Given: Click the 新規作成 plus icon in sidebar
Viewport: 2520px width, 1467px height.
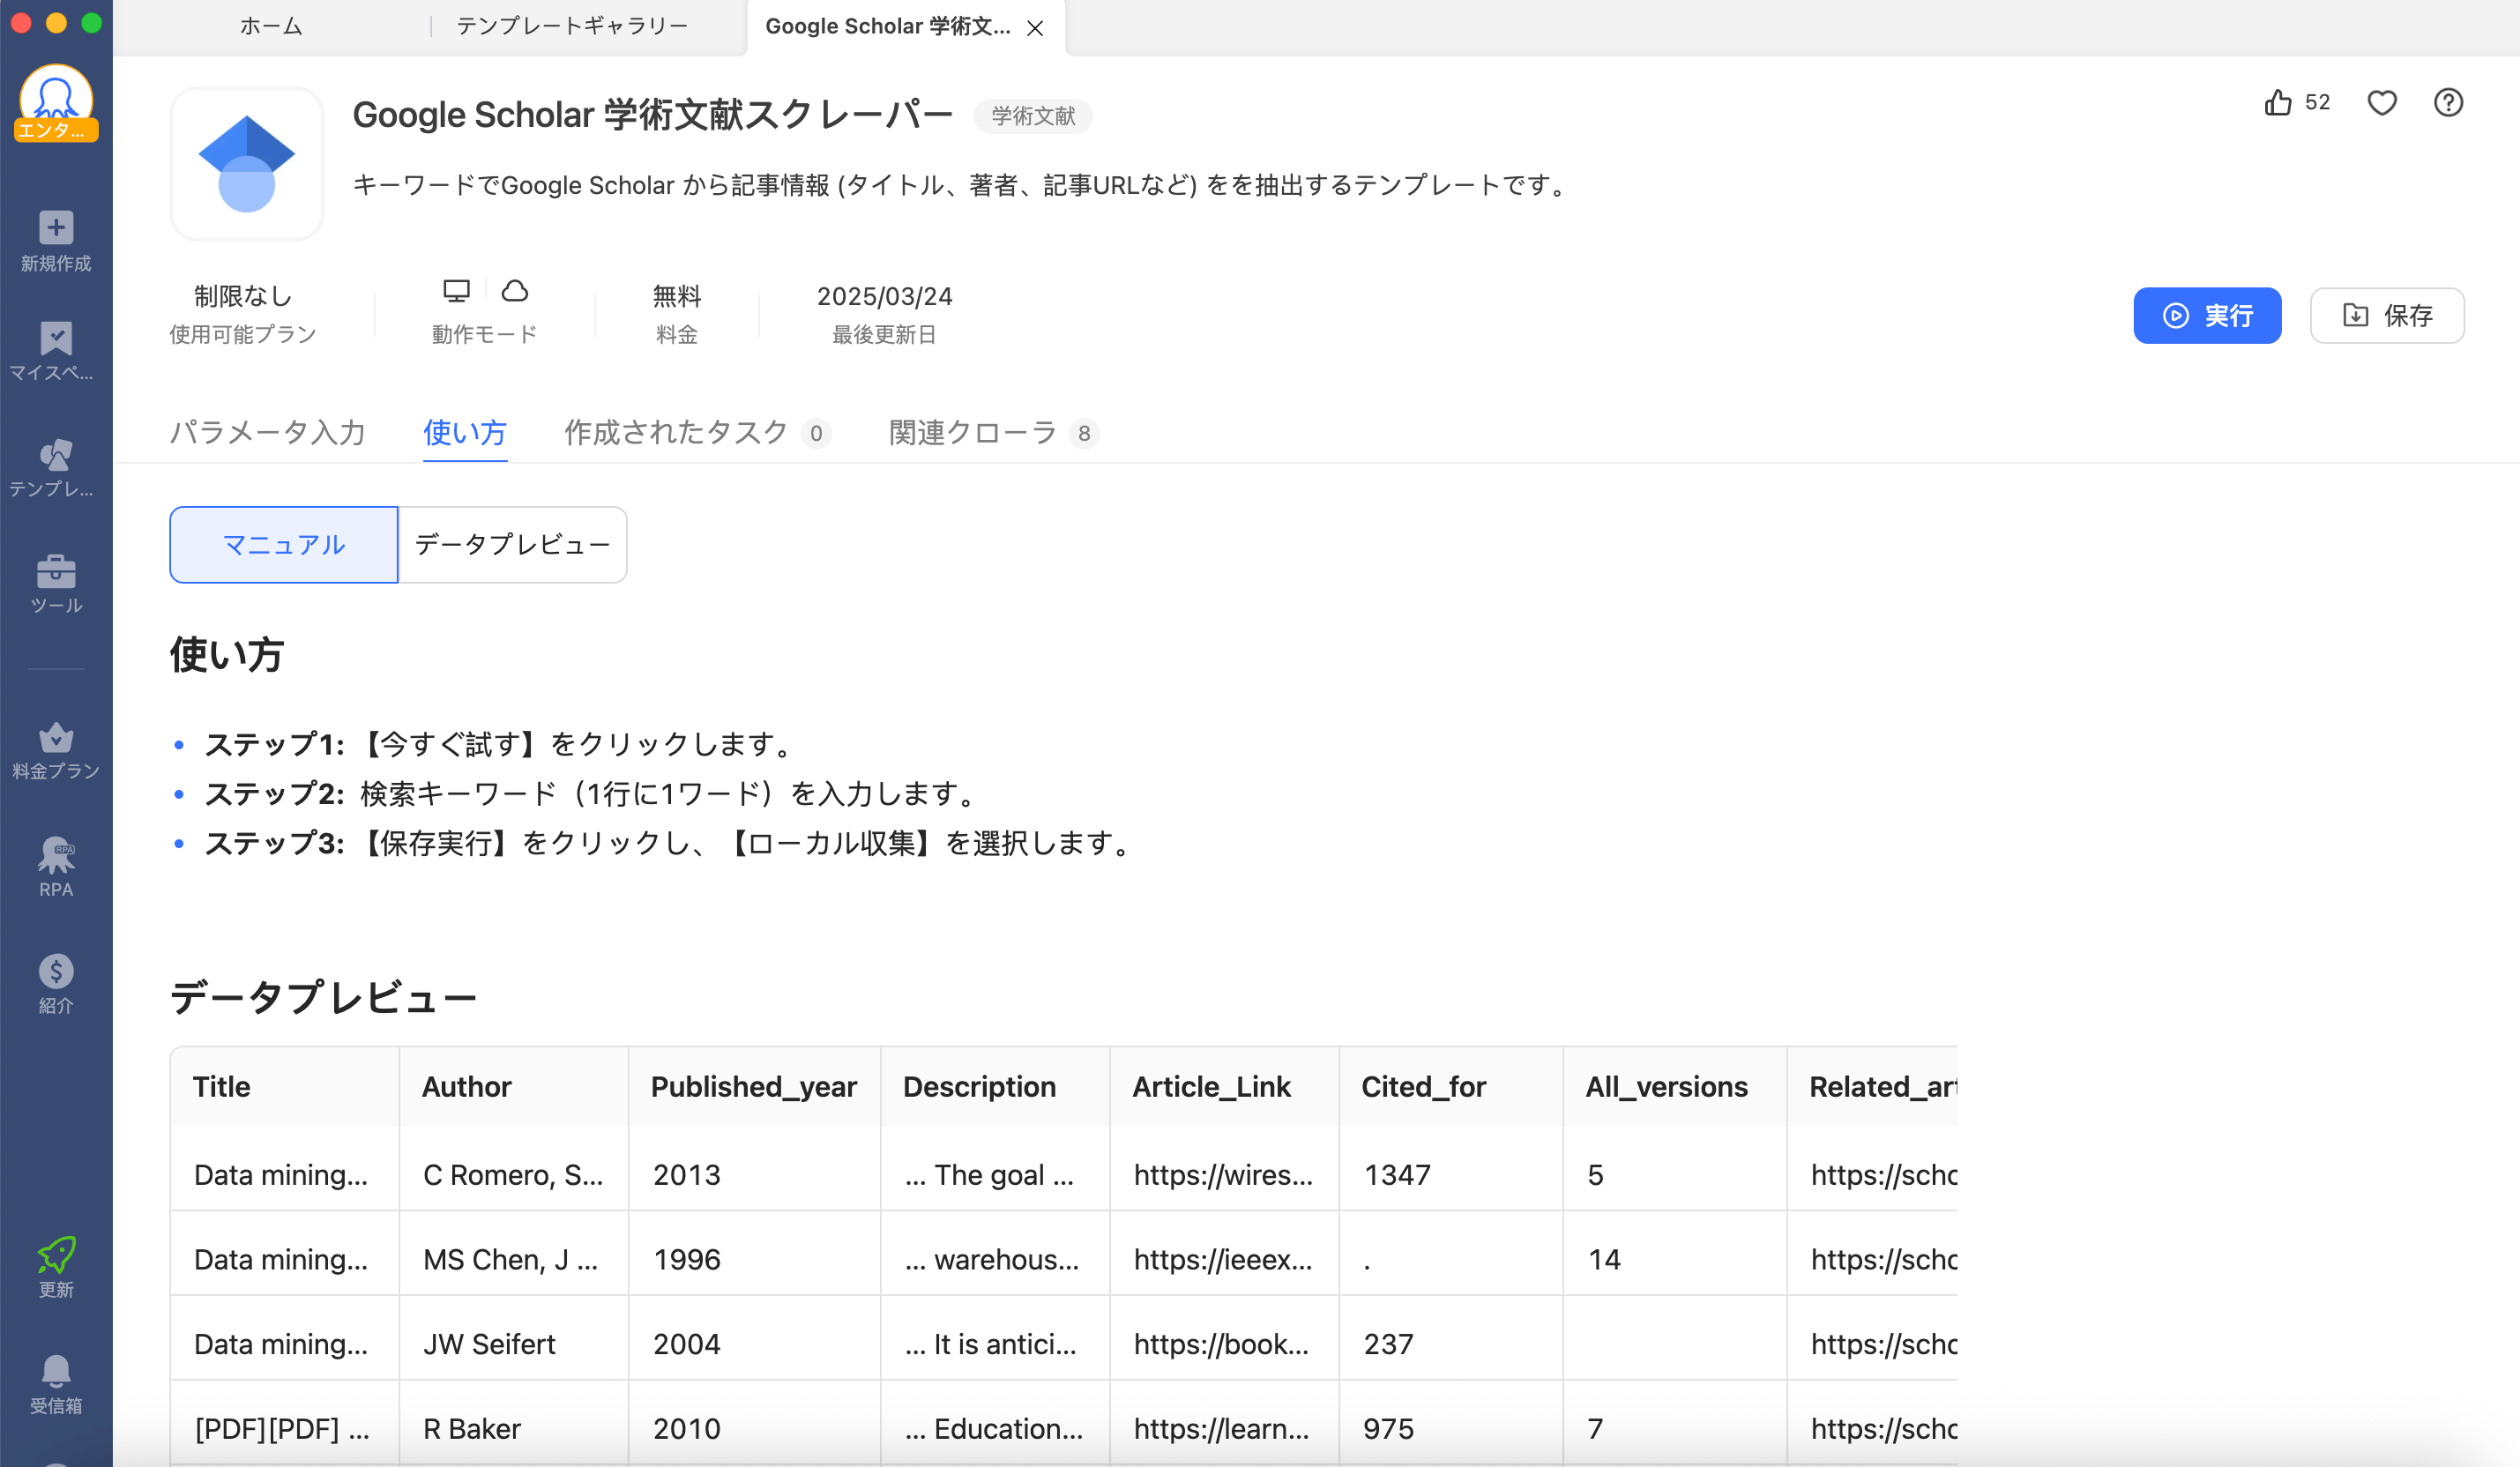Looking at the screenshot, I should click(56, 229).
